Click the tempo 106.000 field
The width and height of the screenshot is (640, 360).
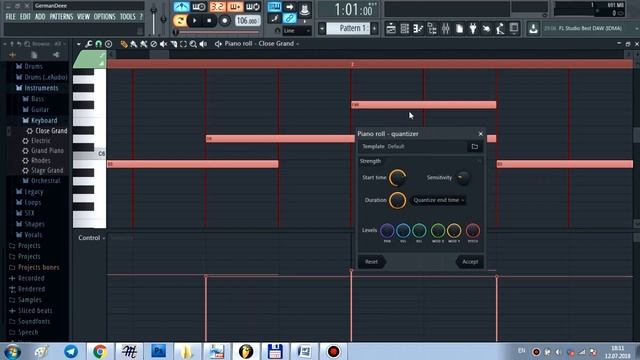point(247,21)
